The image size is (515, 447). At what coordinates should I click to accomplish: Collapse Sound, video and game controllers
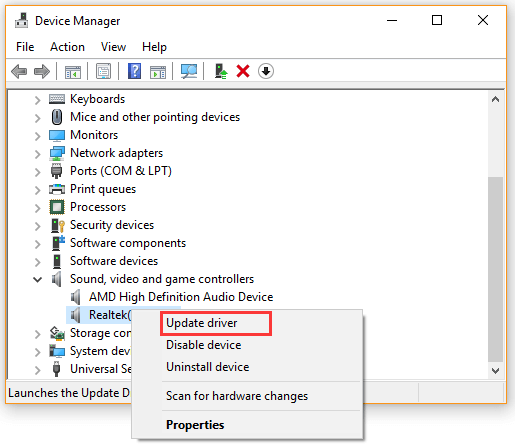point(37,279)
